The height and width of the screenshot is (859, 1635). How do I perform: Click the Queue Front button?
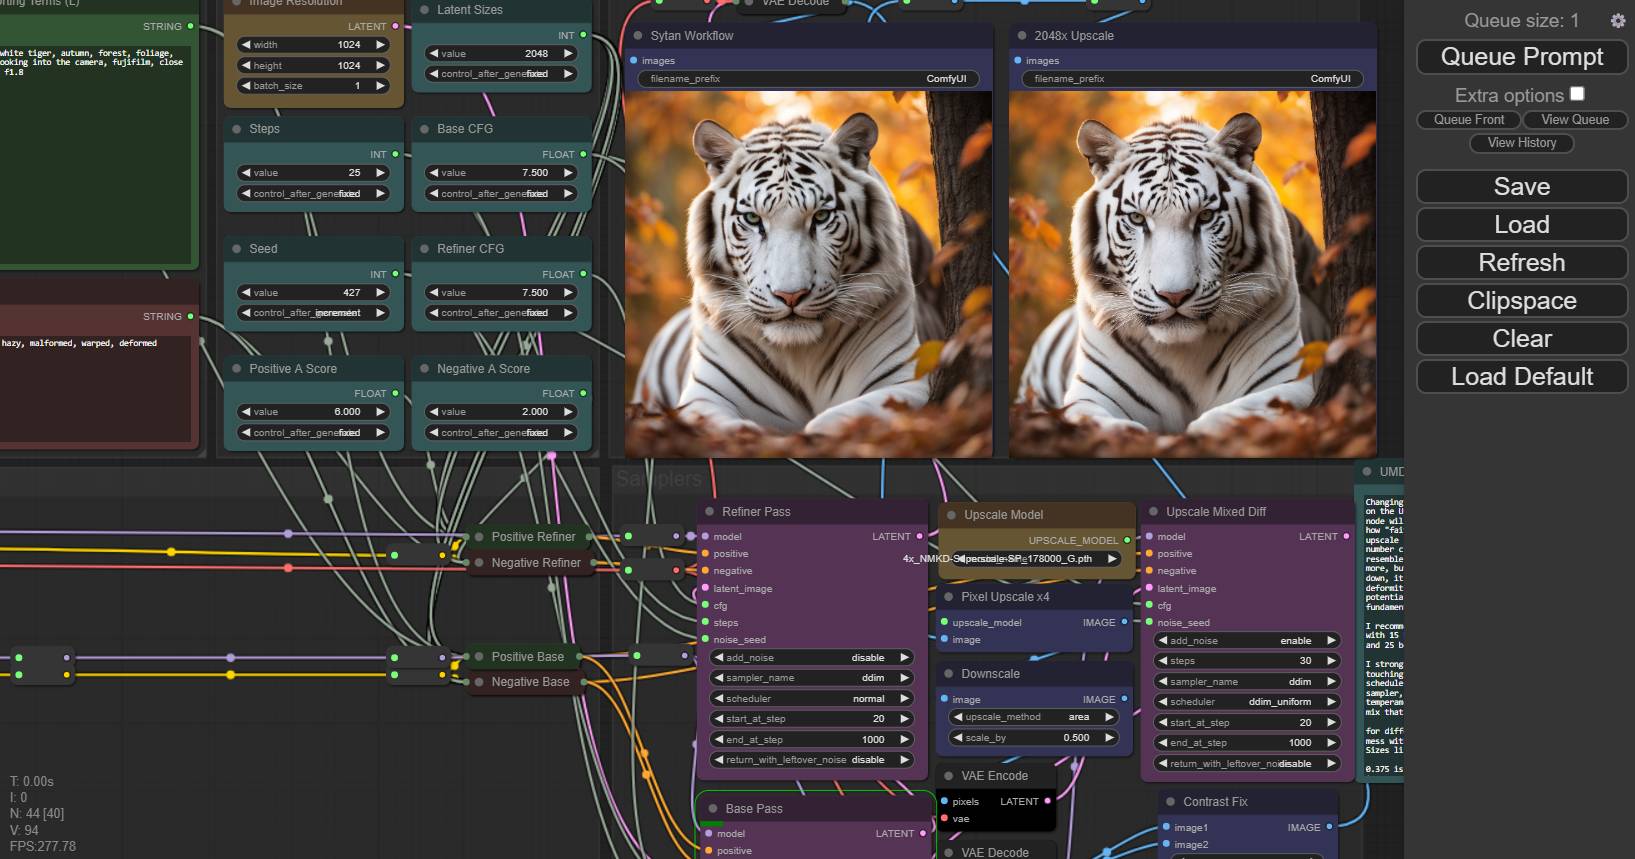click(1469, 119)
